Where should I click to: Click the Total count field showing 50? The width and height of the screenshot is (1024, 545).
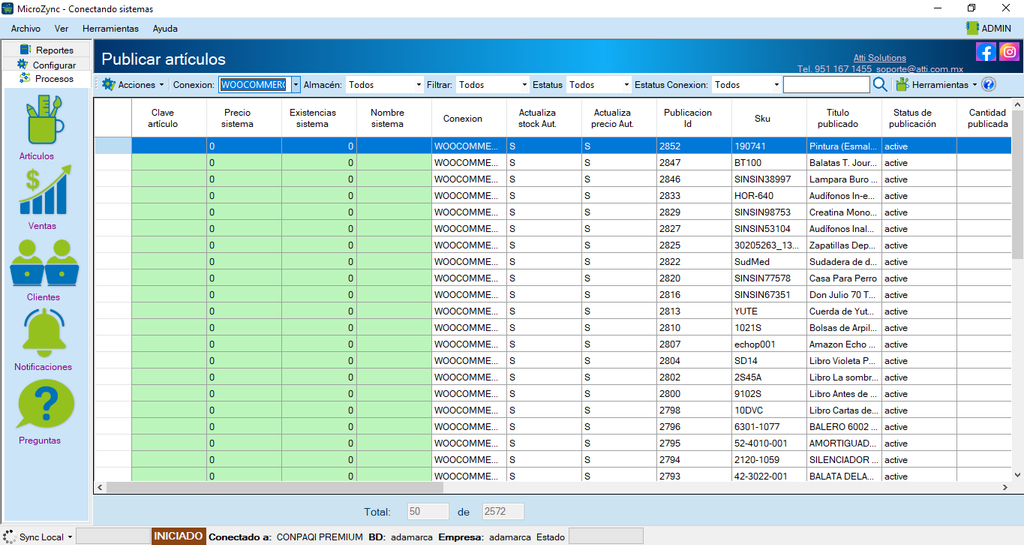click(428, 512)
